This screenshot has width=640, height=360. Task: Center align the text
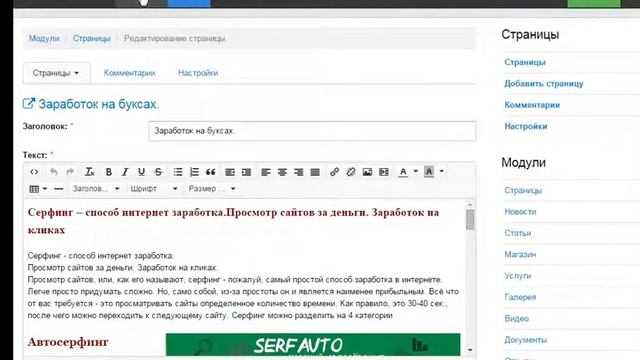pyautogui.click(x=282, y=172)
